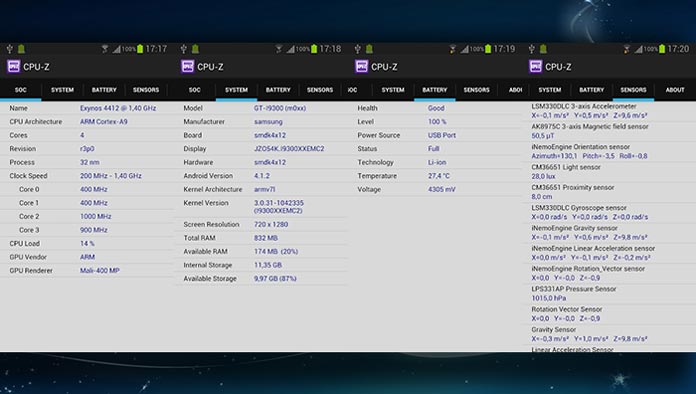
Task: Tap the green battery notification icon beside USB, 17:20 screen
Action: tap(543, 49)
